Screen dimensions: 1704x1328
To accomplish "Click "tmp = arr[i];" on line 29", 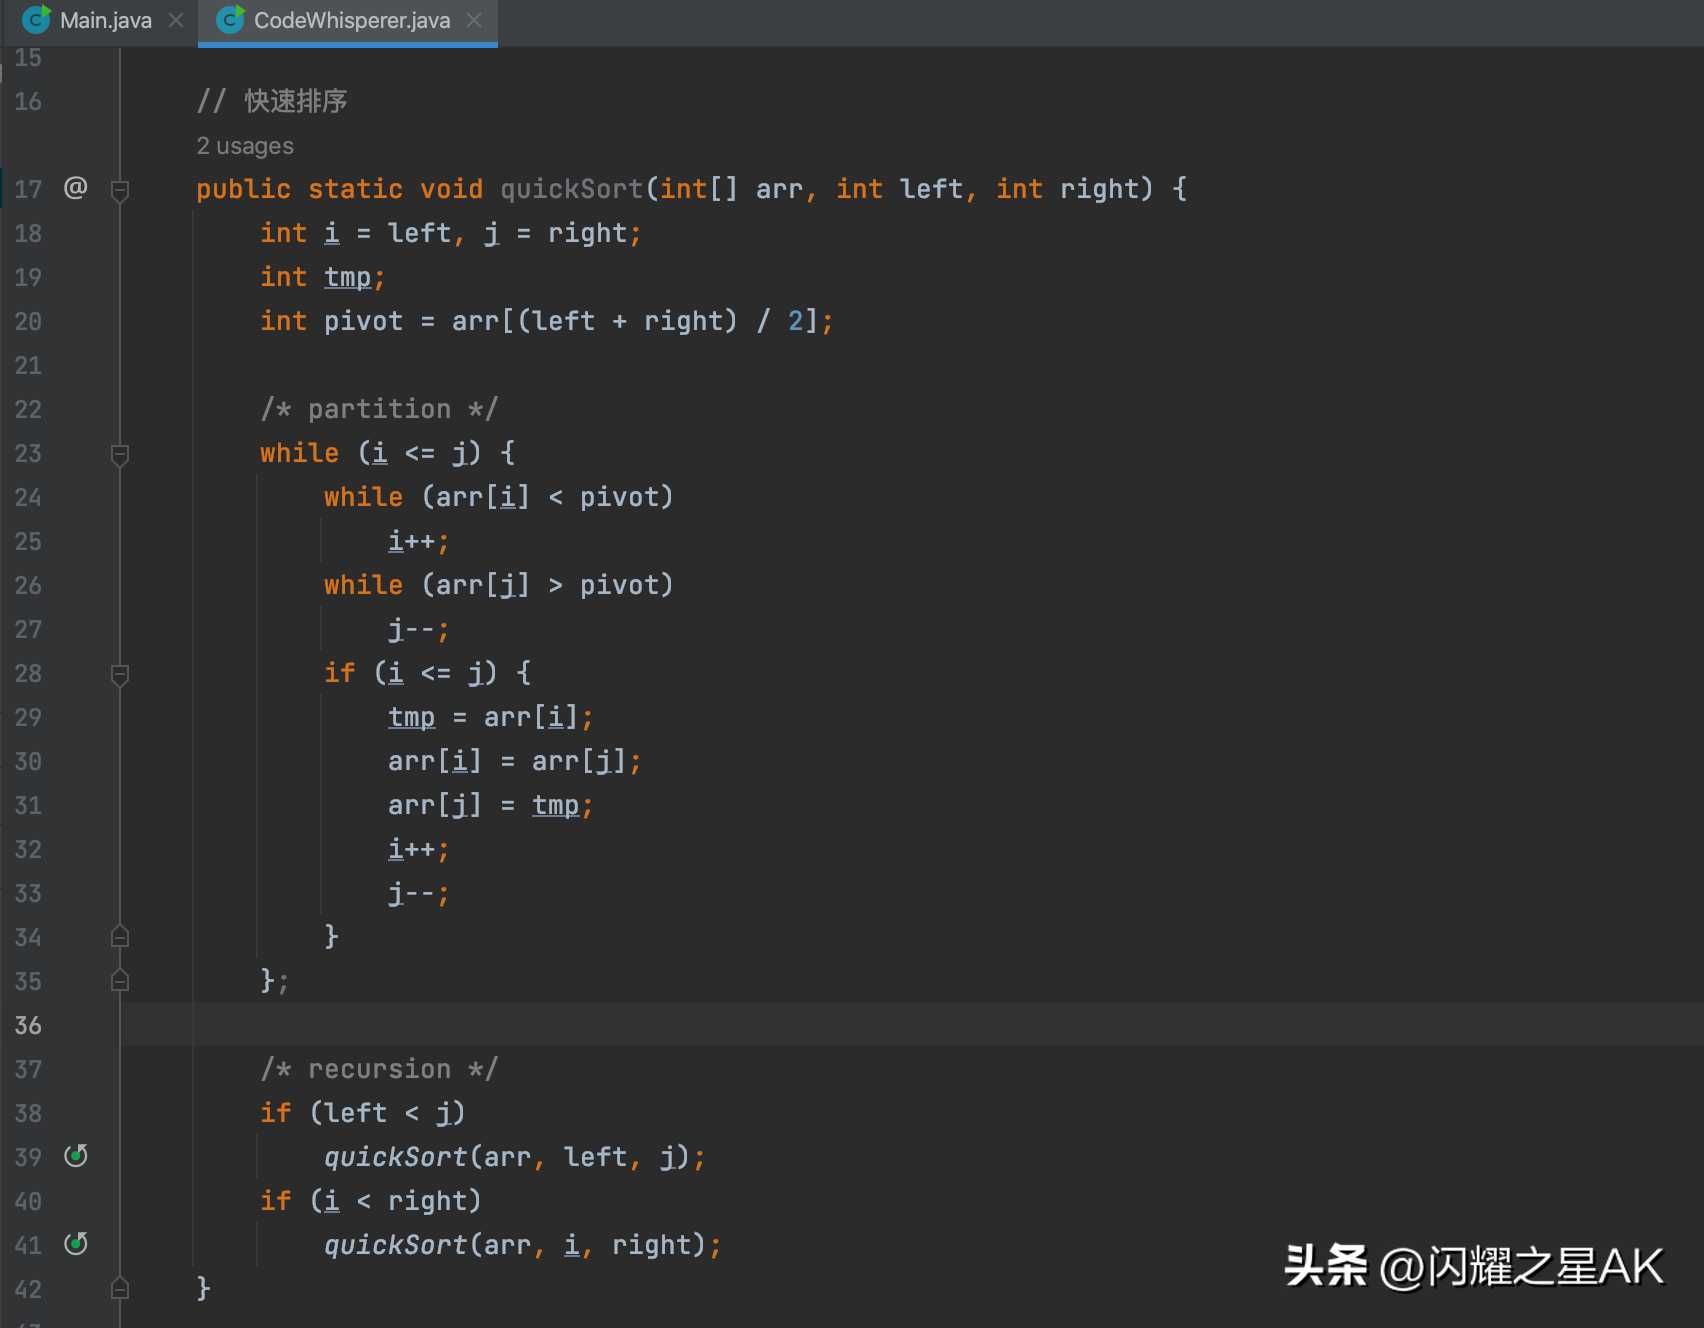I will [490, 717].
